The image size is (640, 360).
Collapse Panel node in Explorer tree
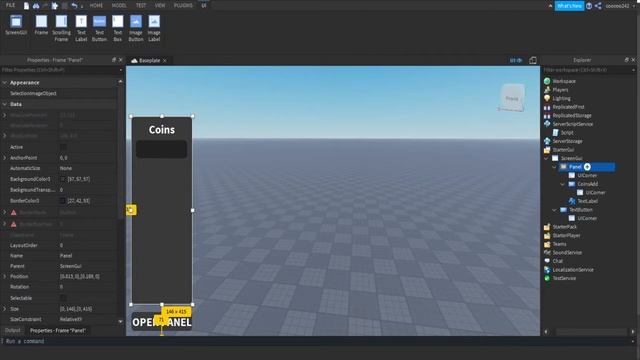(x=554, y=167)
